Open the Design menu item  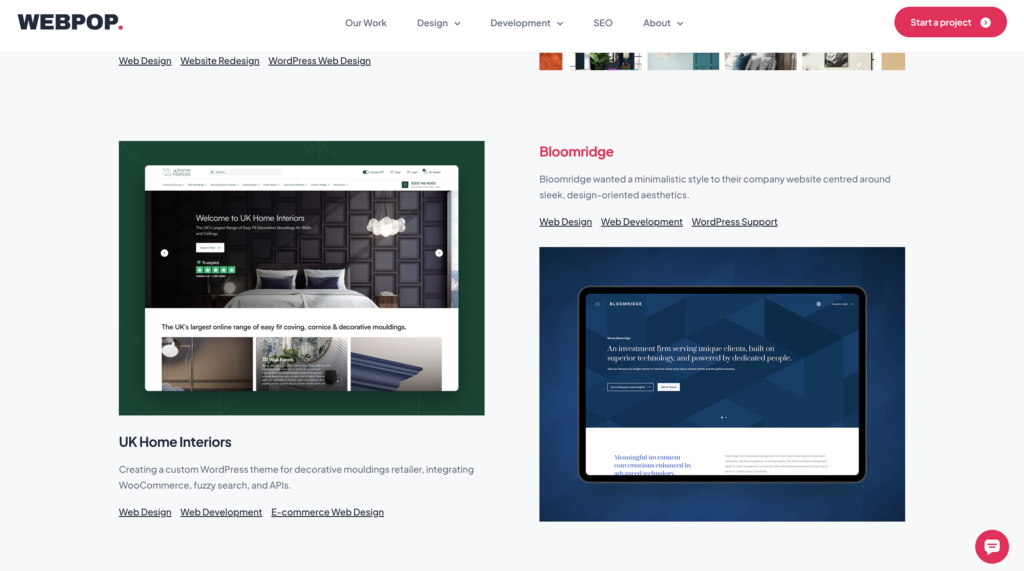(x=432, y=23)
